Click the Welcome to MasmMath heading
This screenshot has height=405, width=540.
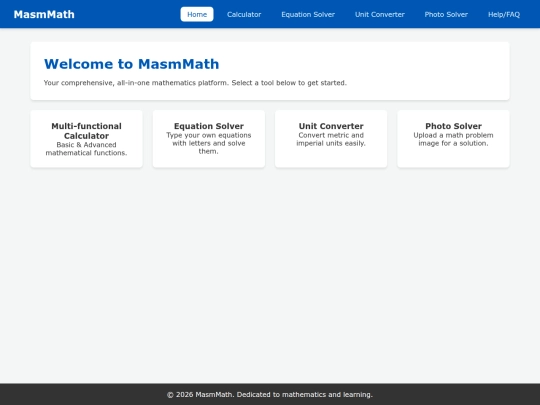(x=132, y=64)
